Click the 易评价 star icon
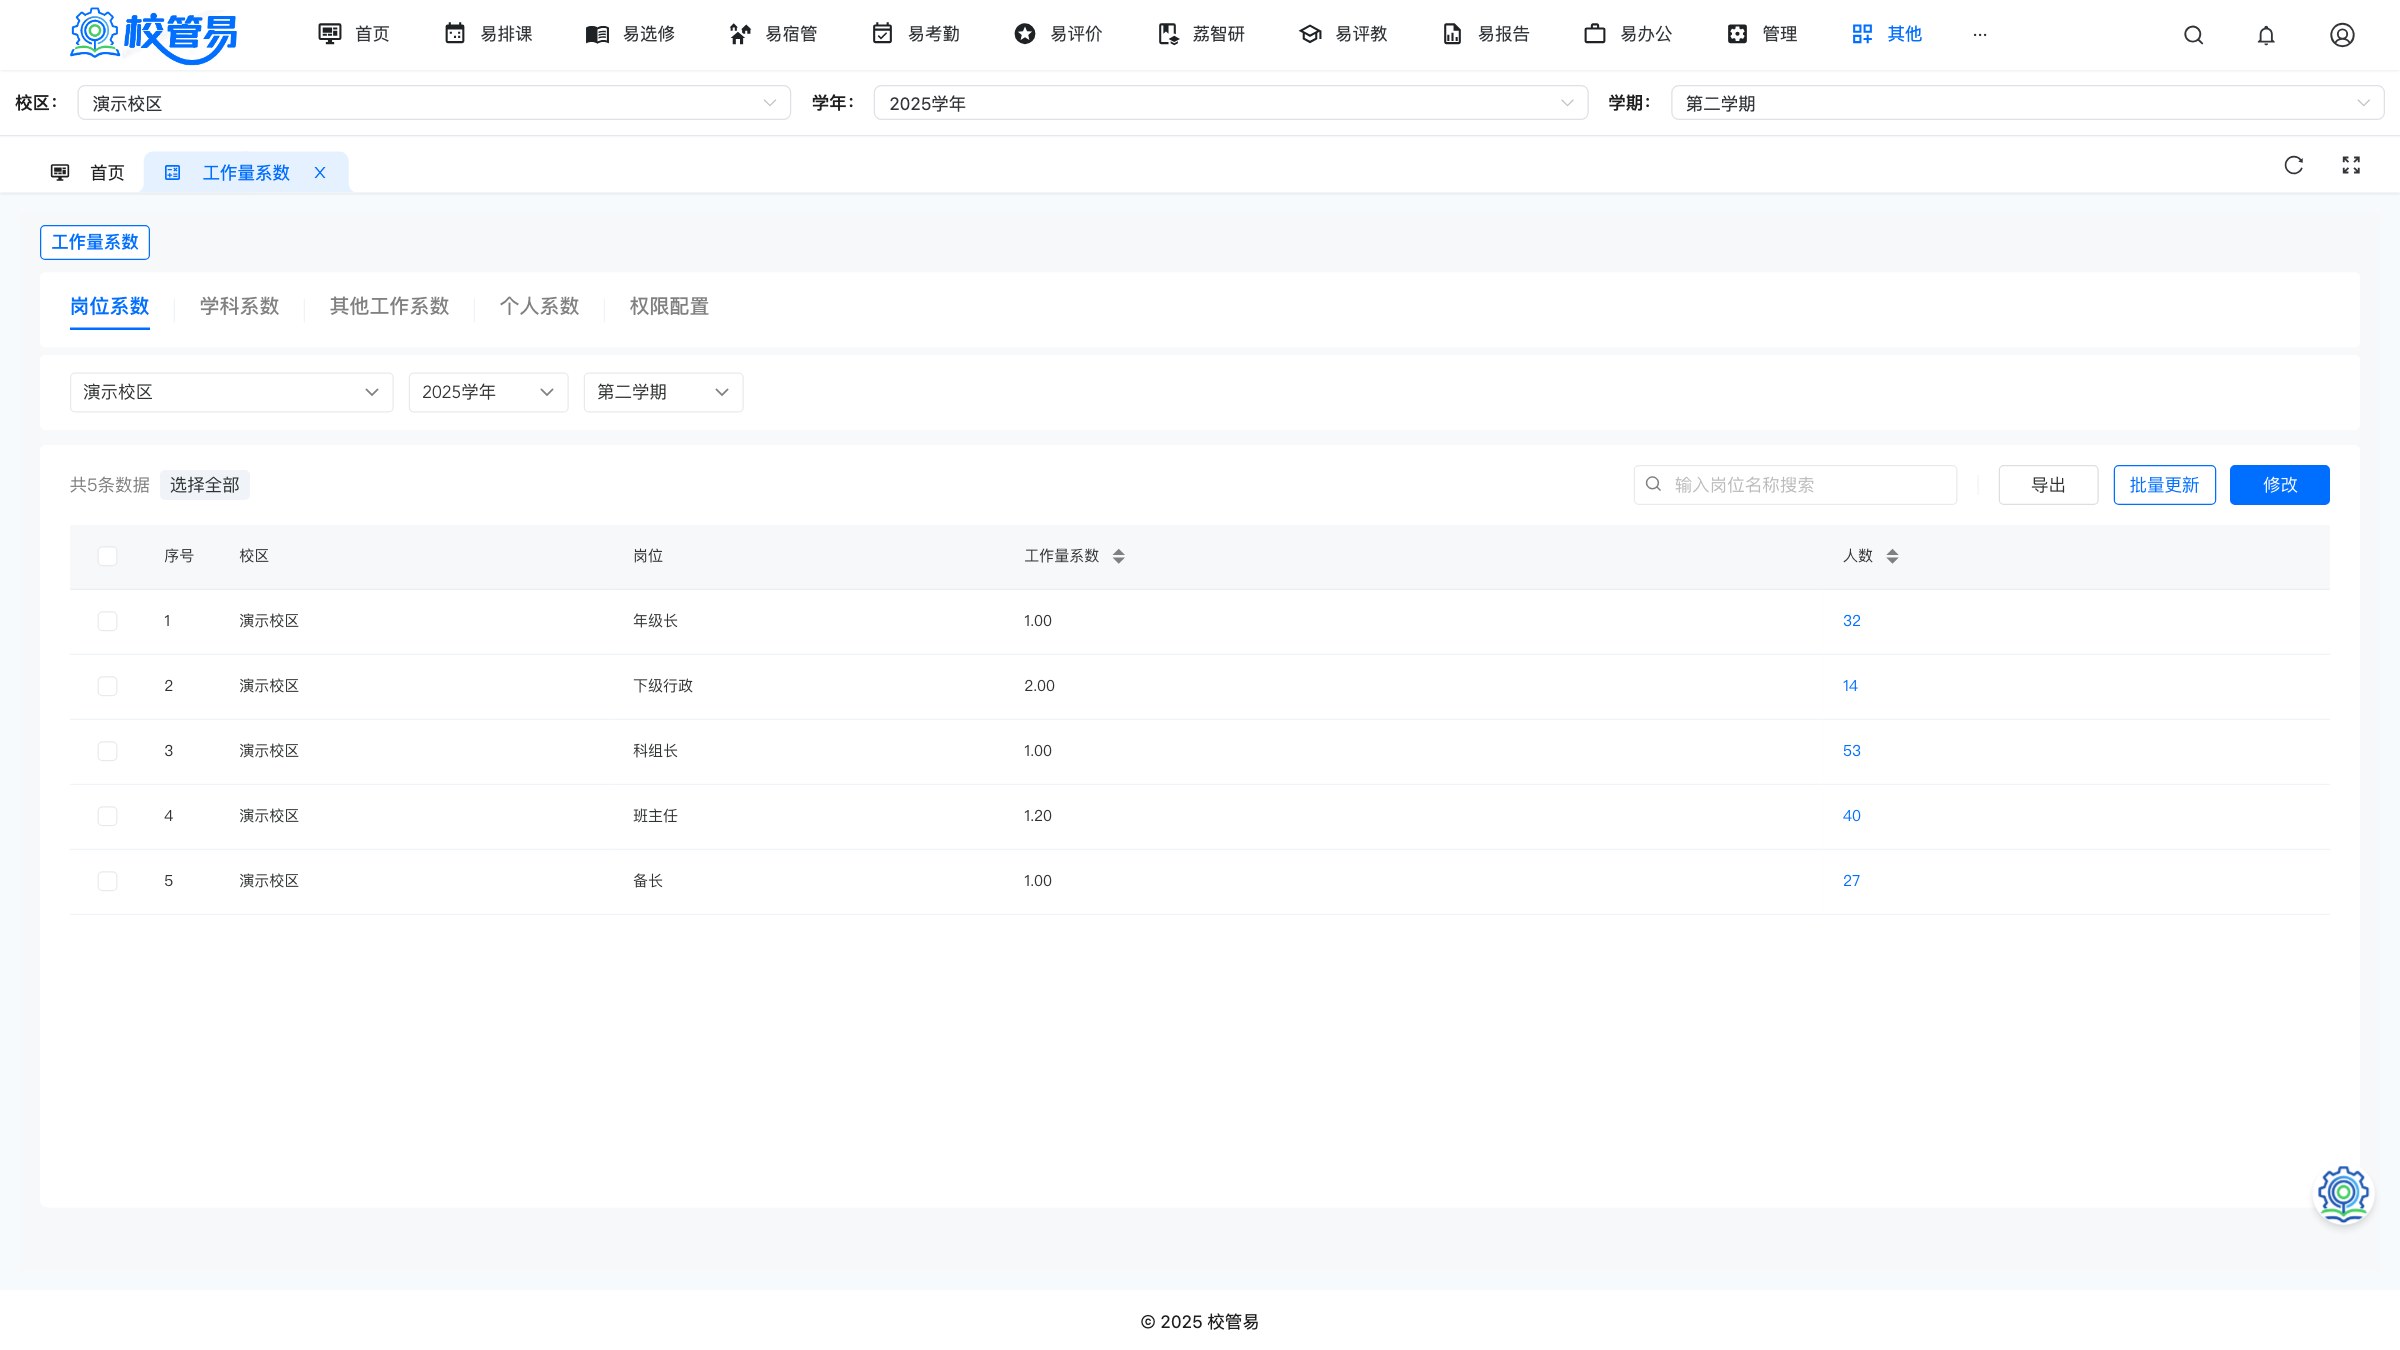This screenshot has height=1350, width=2400. [1025, 34]
